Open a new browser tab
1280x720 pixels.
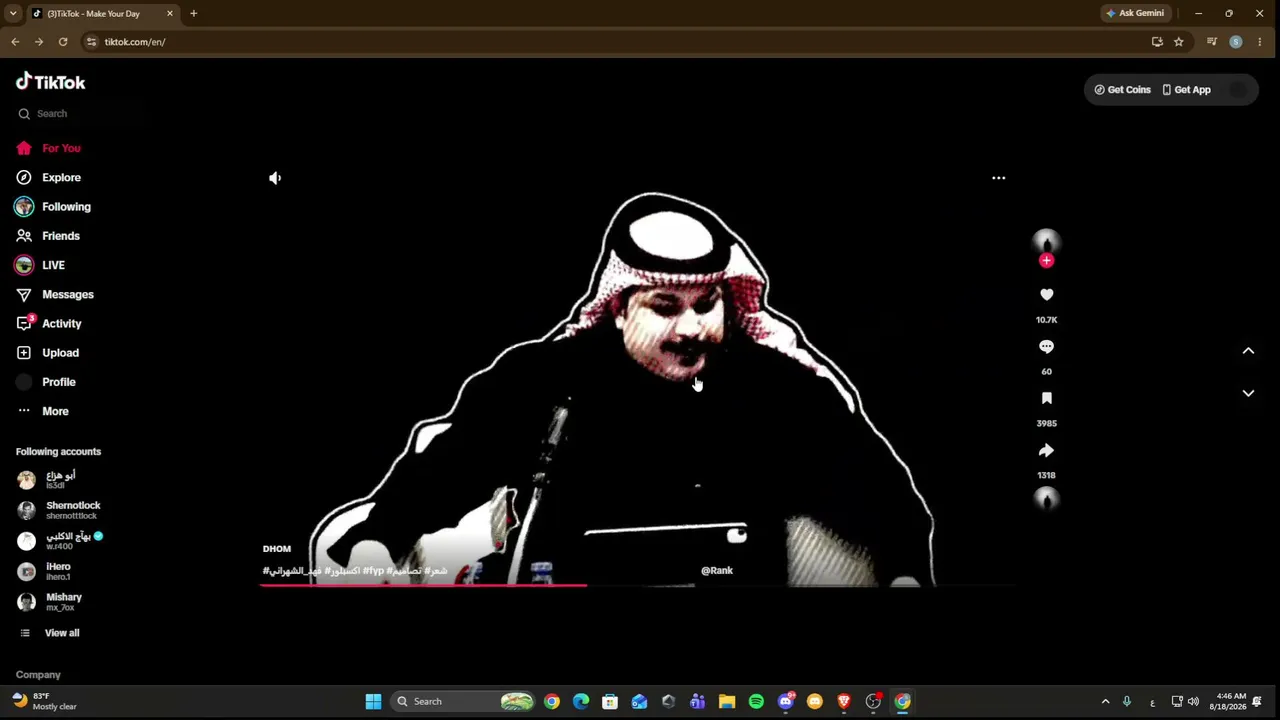tap(193, 14)
